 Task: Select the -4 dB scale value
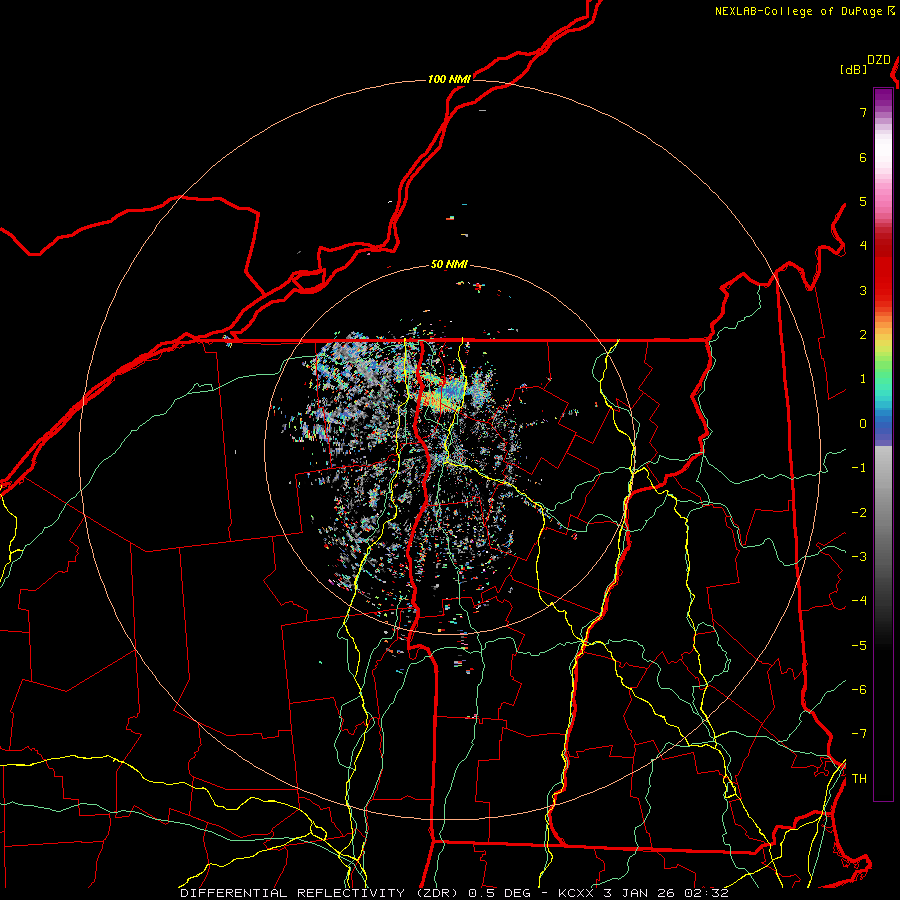coord(859,601)
